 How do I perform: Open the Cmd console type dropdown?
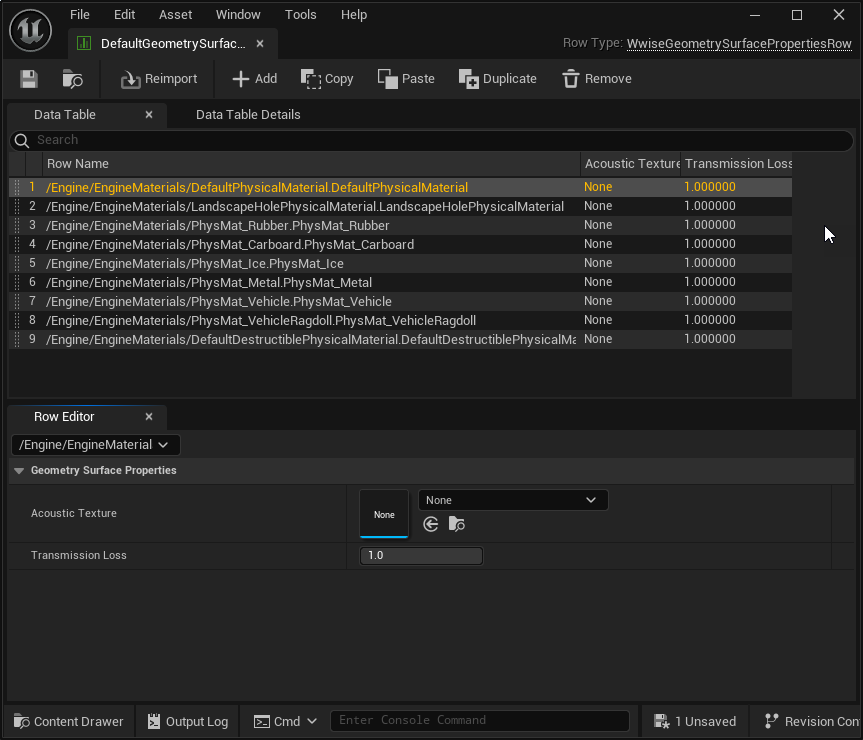(x=286, y=721)
